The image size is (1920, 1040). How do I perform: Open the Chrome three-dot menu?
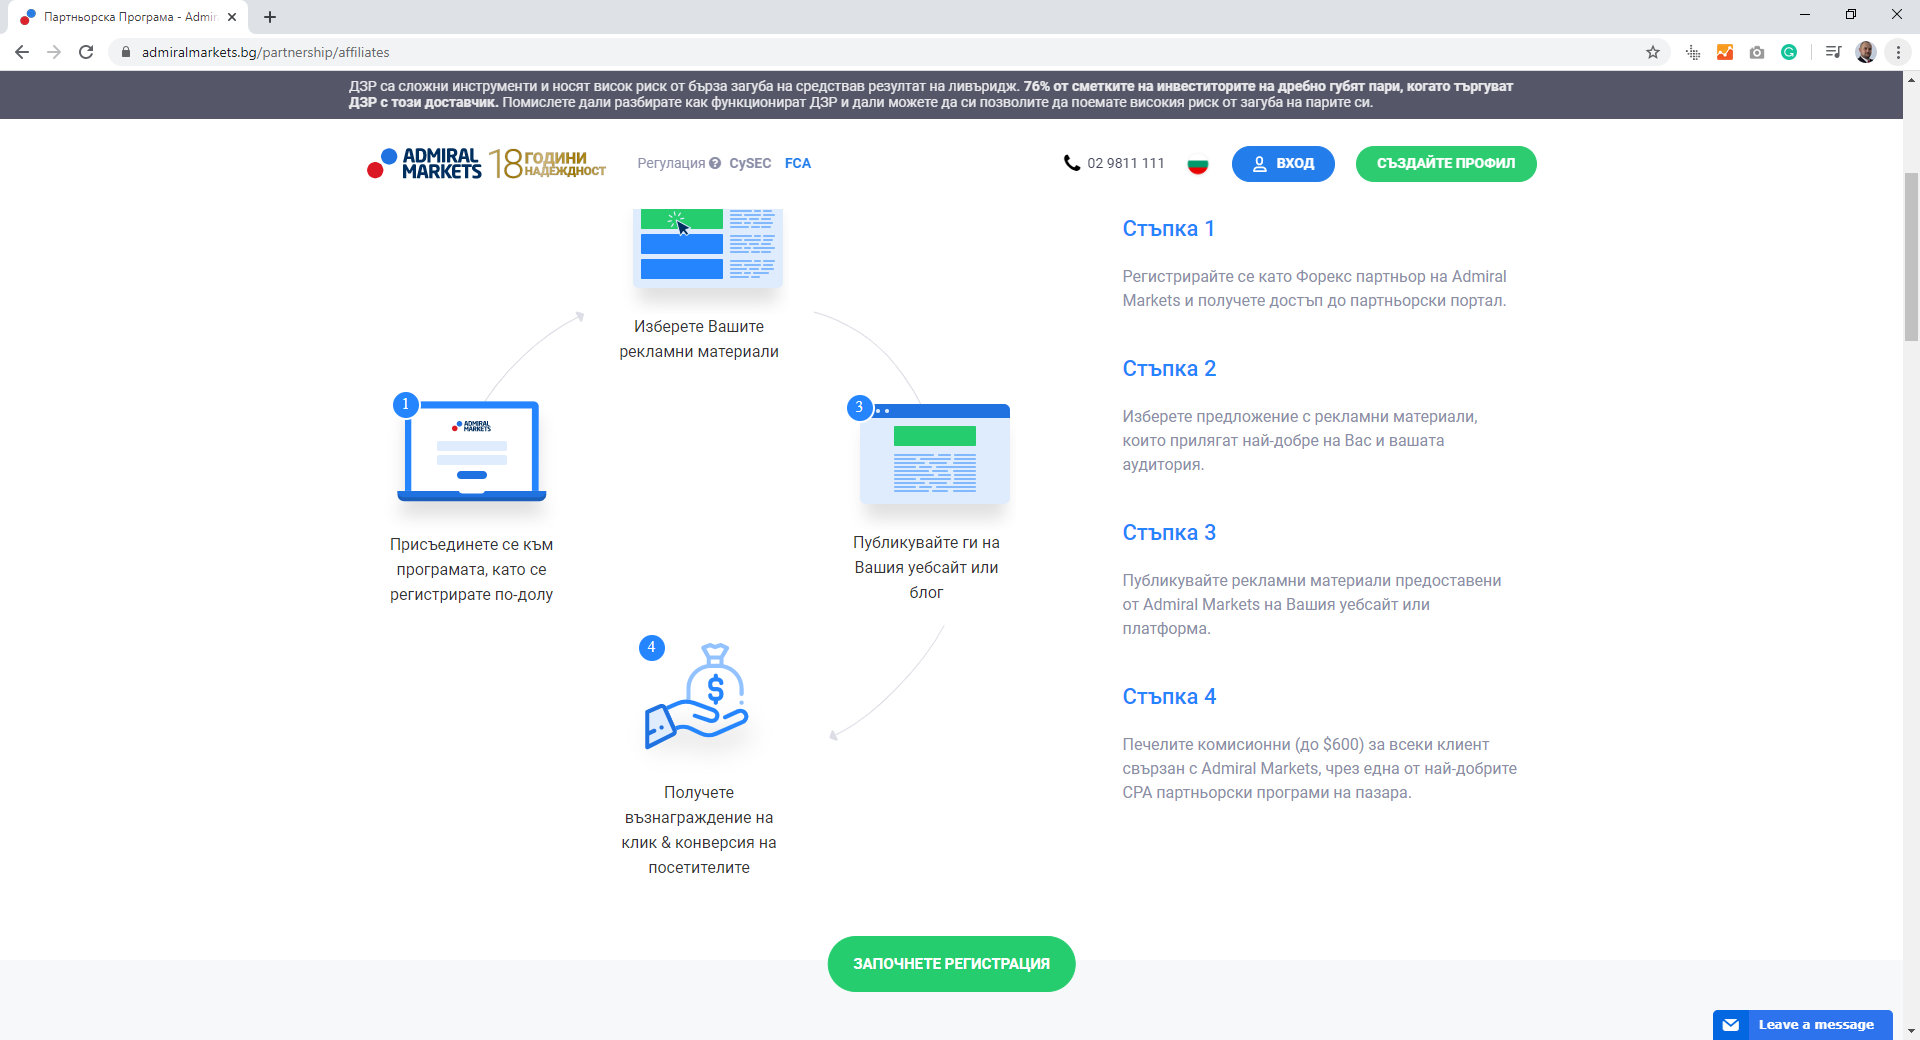point(1898,52)
